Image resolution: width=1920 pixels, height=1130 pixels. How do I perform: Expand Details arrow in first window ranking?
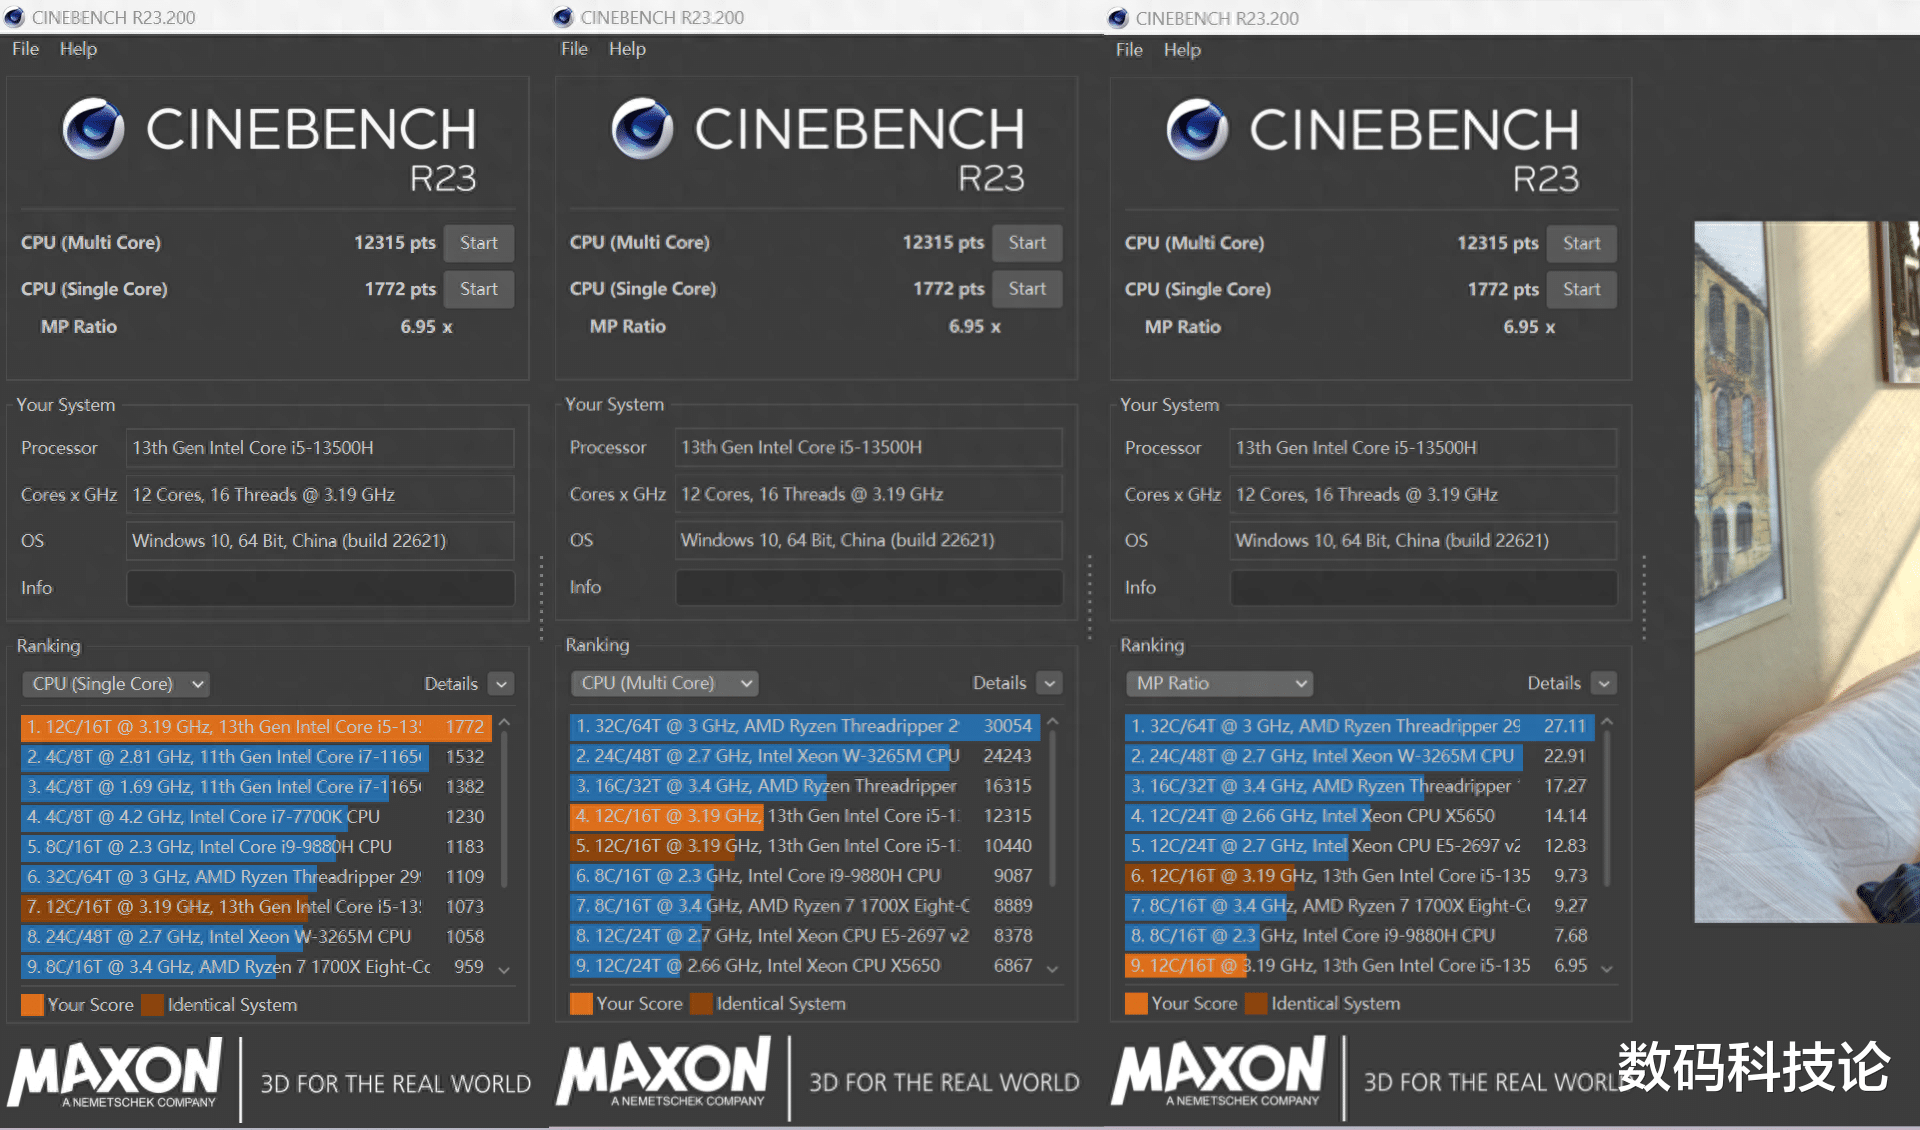[x=502, y=684]
